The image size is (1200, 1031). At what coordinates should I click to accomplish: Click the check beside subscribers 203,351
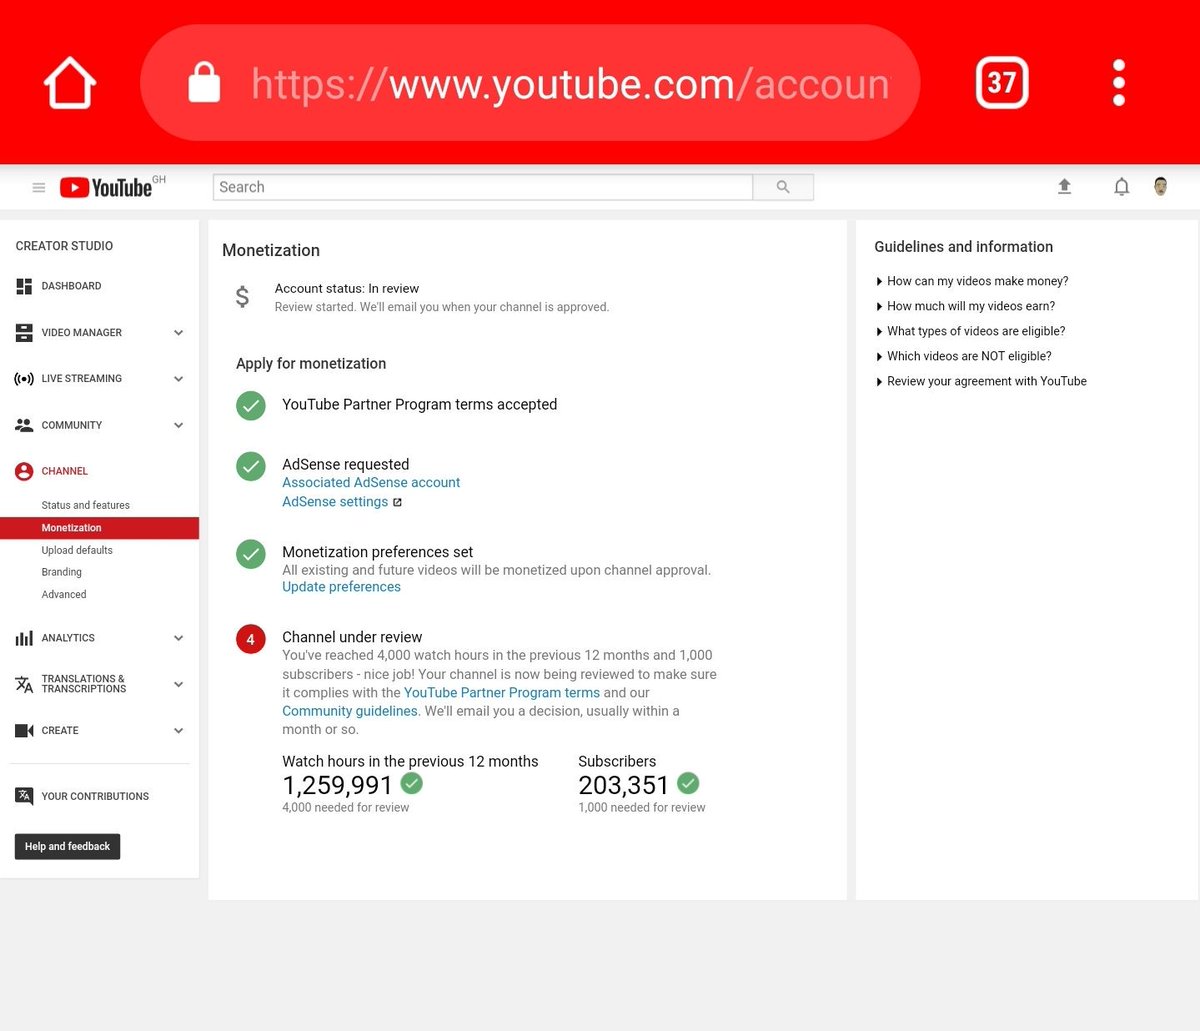(688, 783)
